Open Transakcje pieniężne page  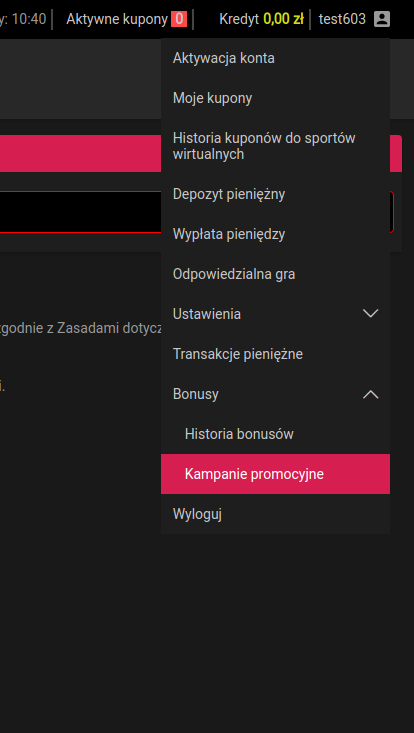point(275,354)
